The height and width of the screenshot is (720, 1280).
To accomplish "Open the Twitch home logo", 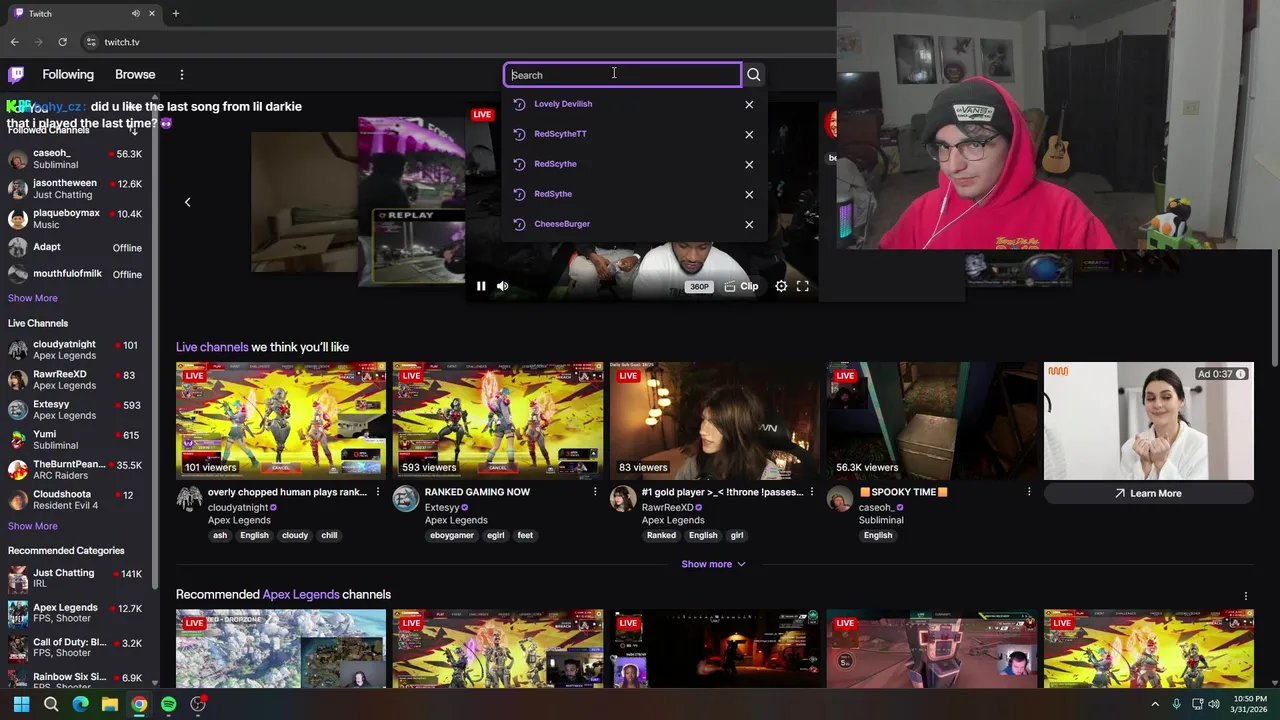I will click(16, 74).
